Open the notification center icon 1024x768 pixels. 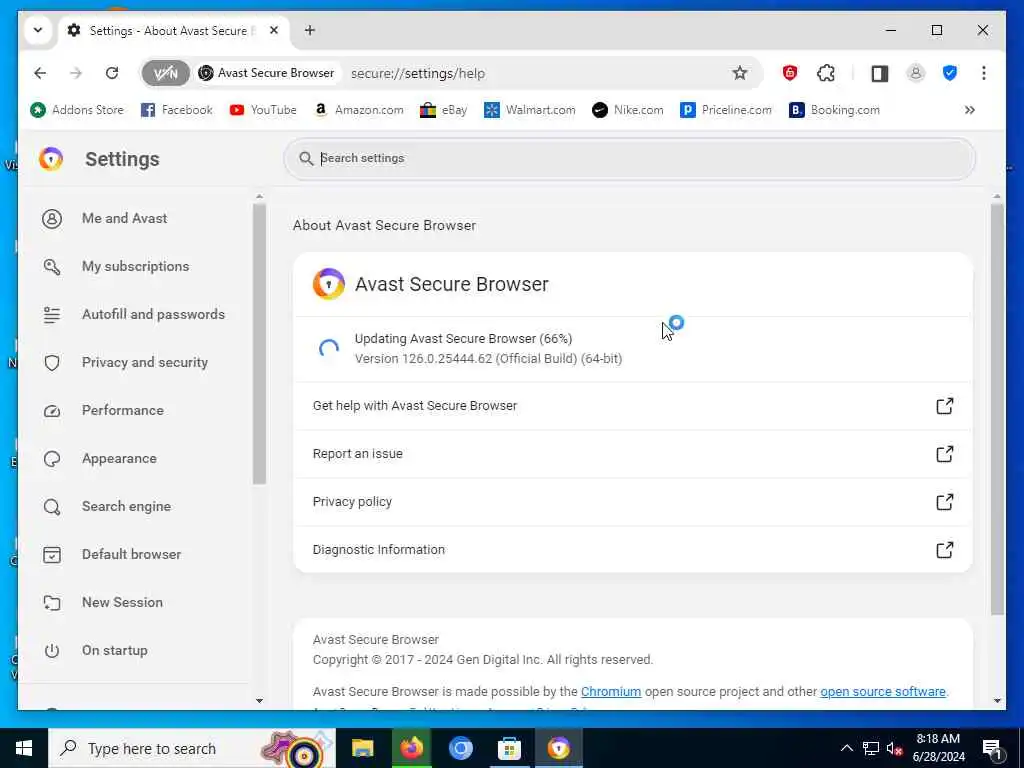[993, 748]
